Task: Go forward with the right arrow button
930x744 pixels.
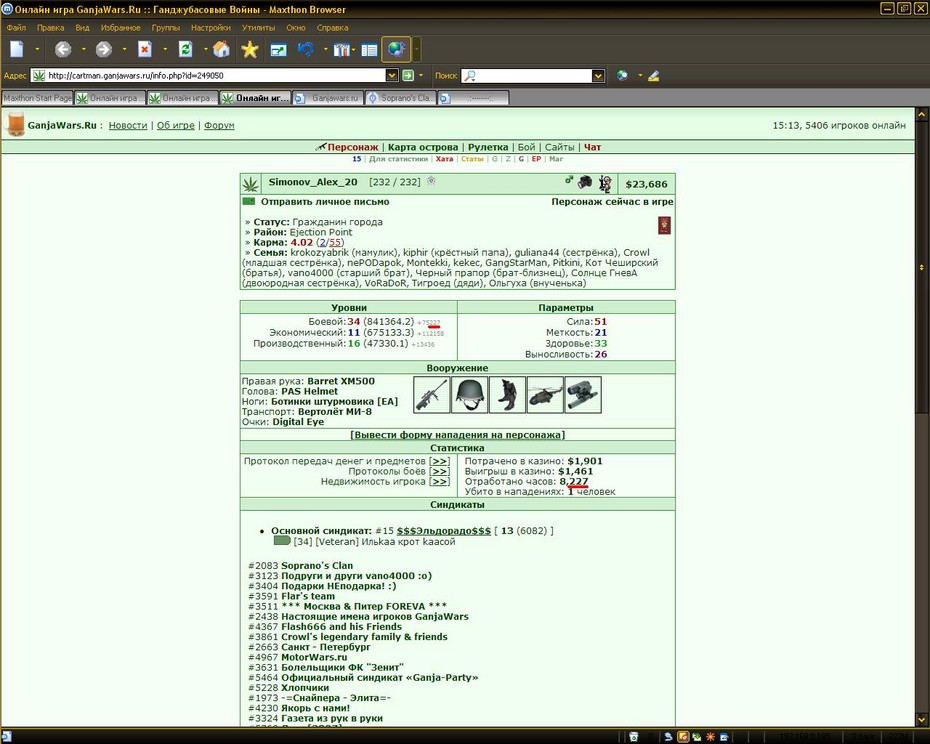Action: (x=104, y=49)
